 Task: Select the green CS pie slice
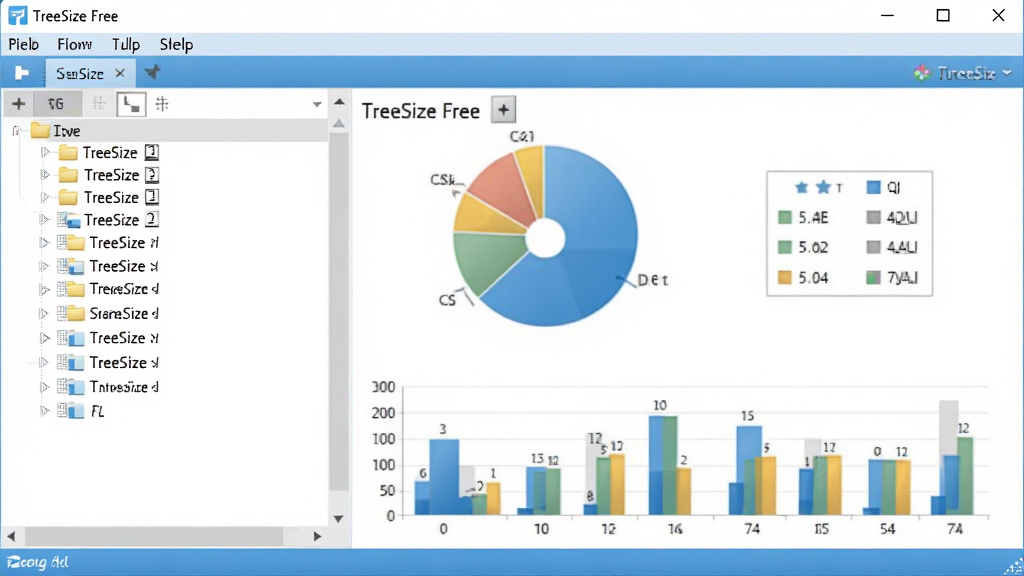488,261
